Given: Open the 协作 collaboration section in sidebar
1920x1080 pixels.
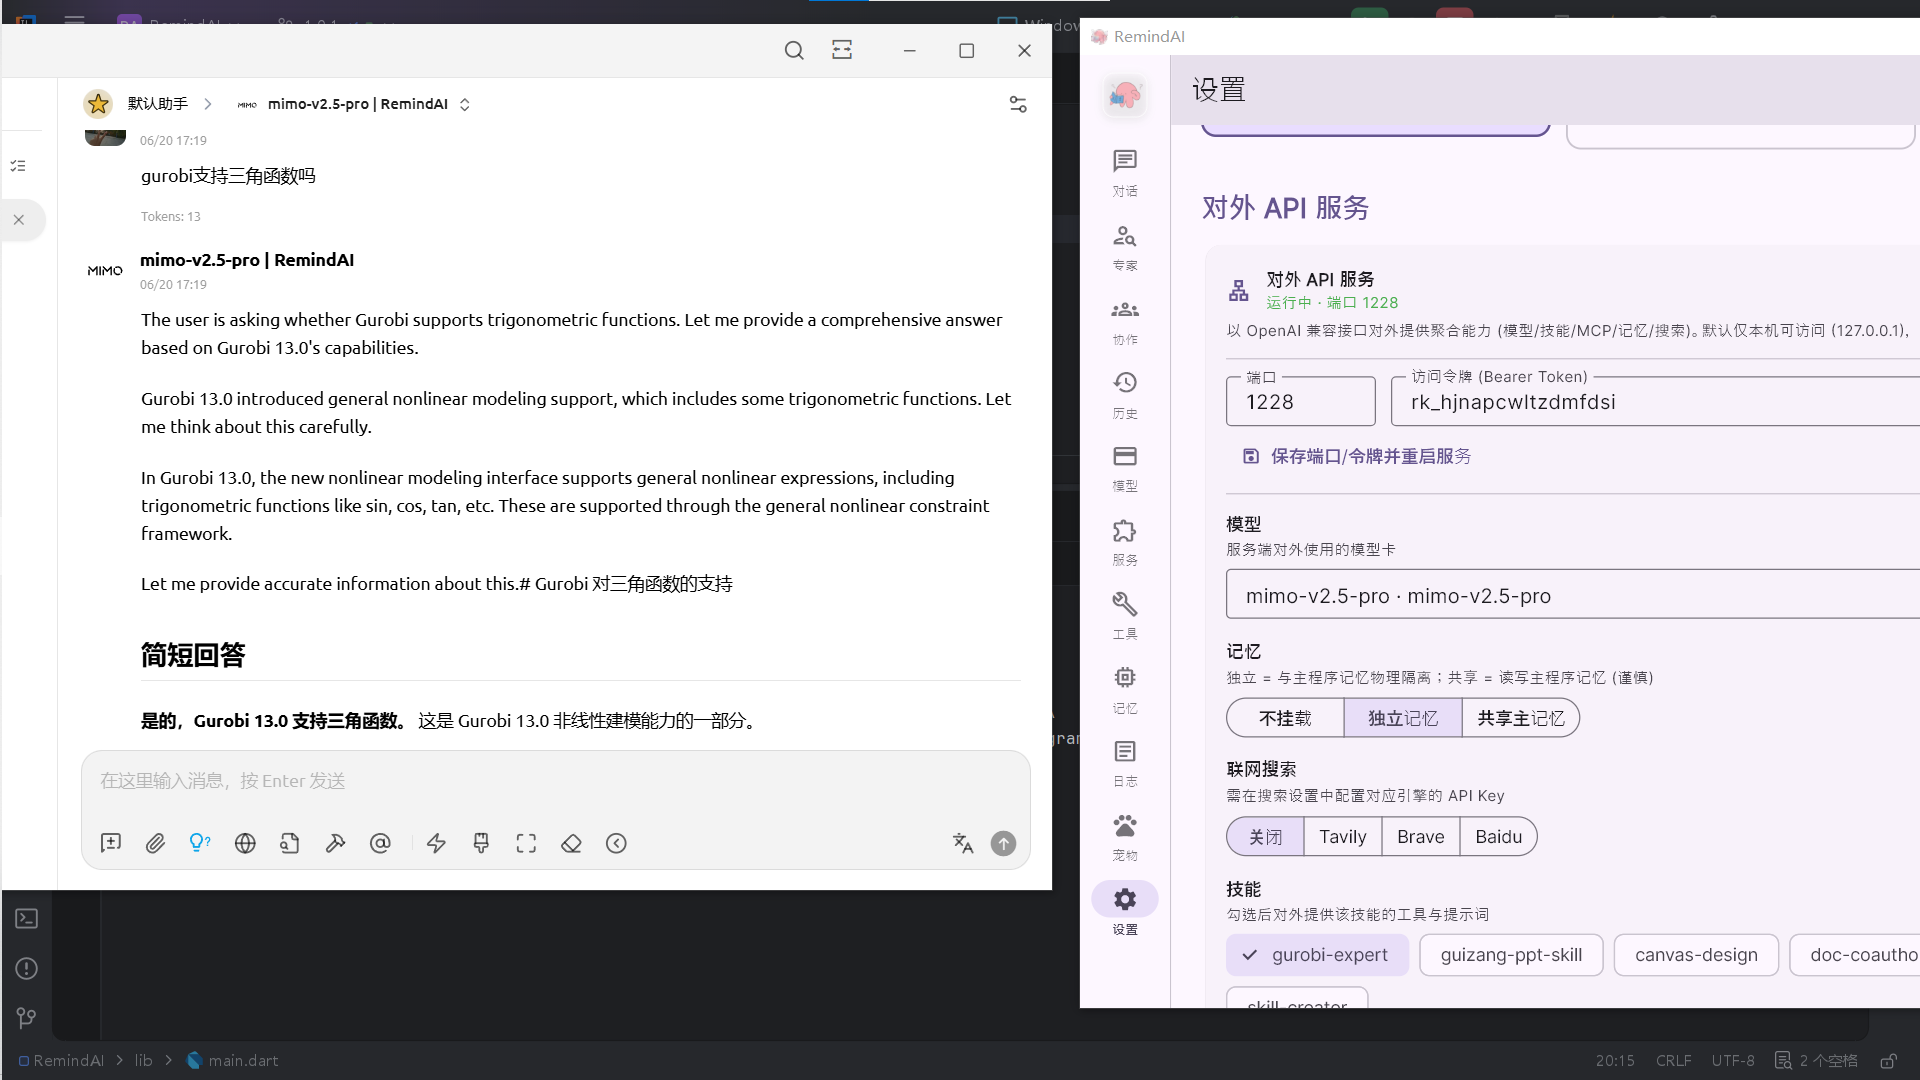Looking at the screenshot, I should (1125, 321).
